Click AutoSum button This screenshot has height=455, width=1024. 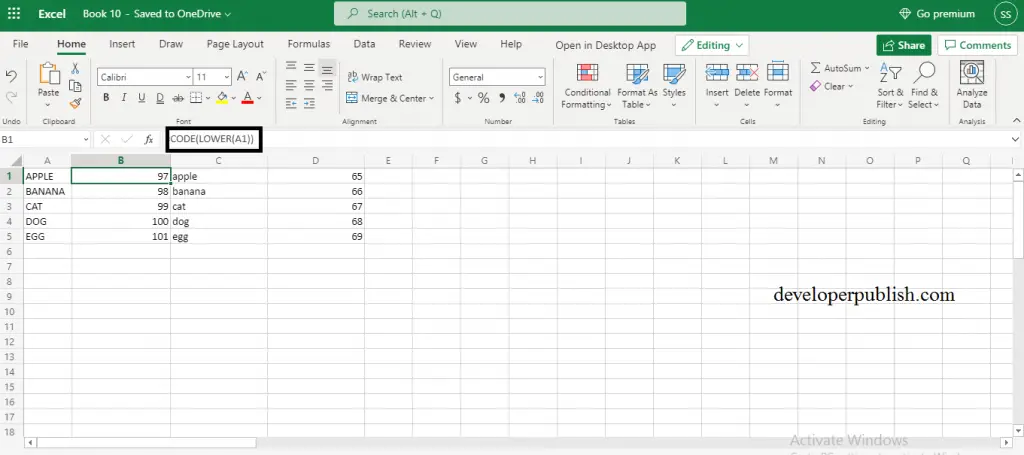pyautogui.click(x=835, y=68)
